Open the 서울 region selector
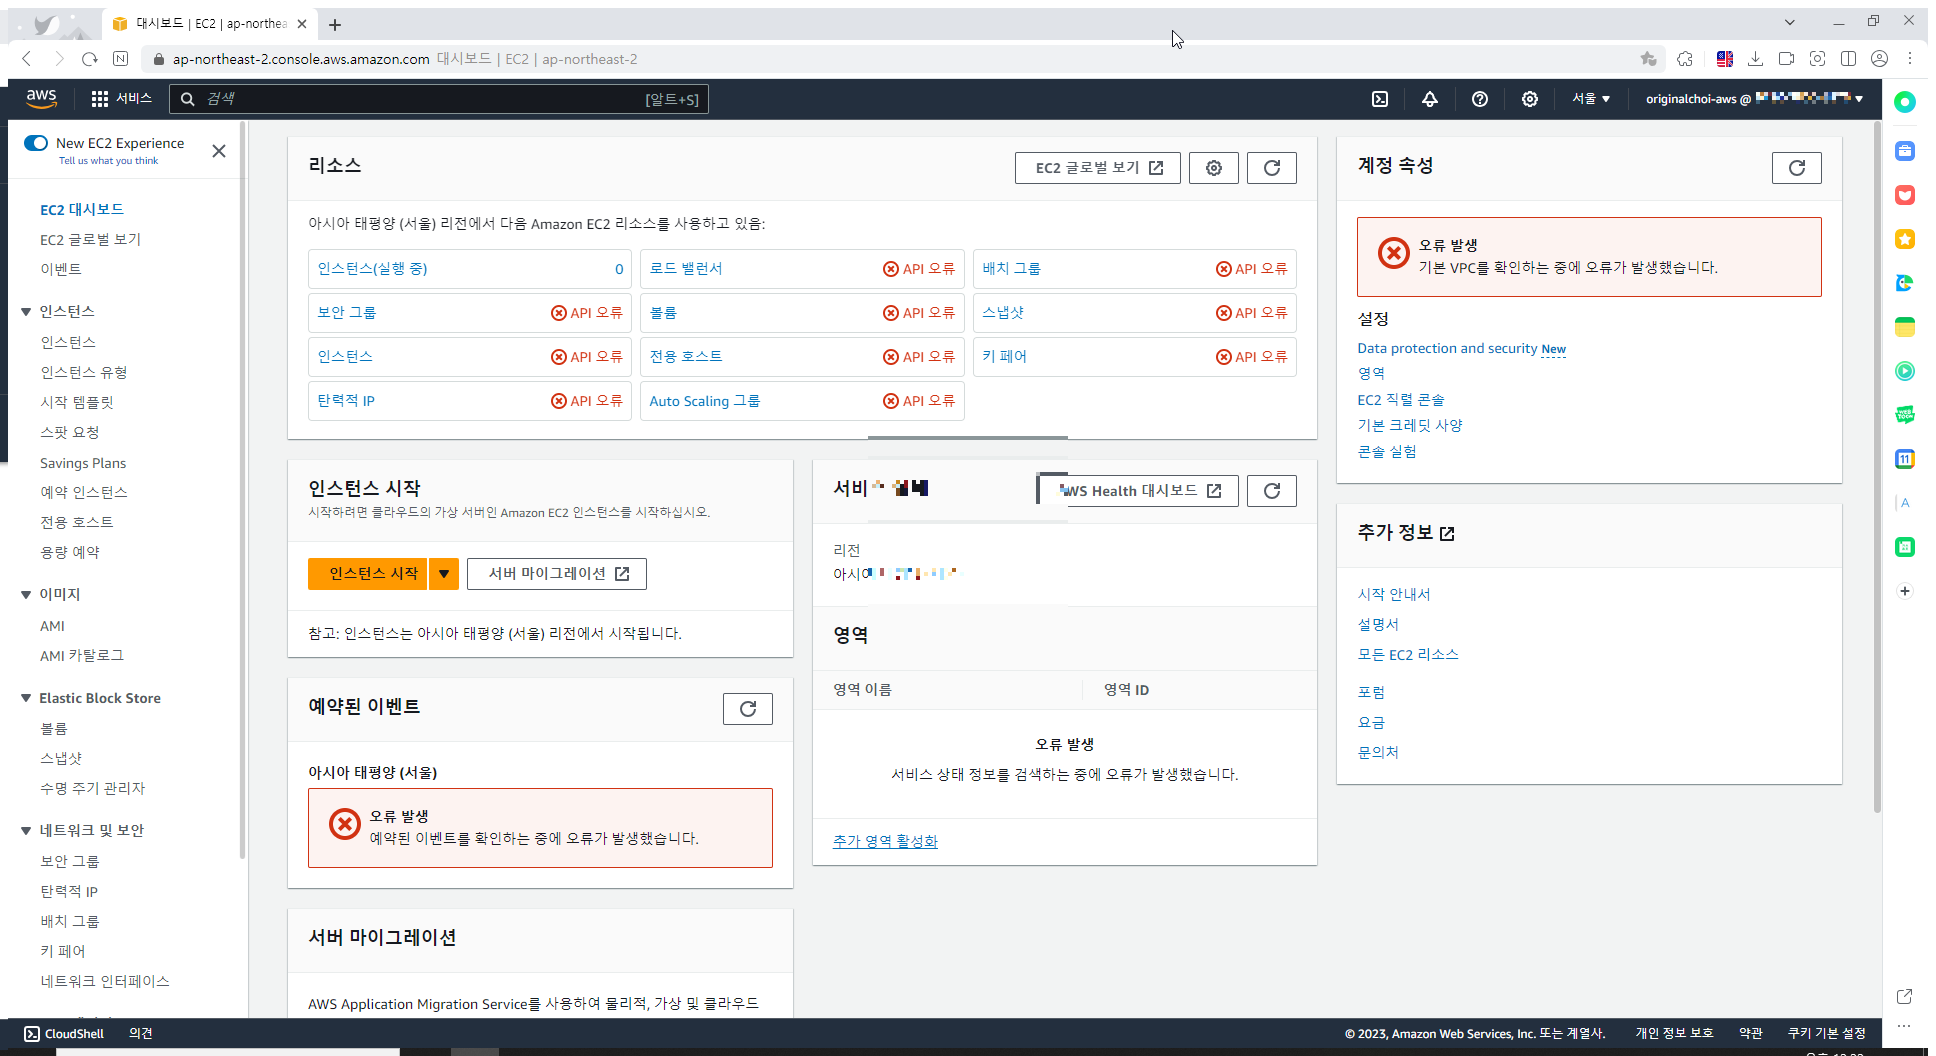 coord(1591,99)
